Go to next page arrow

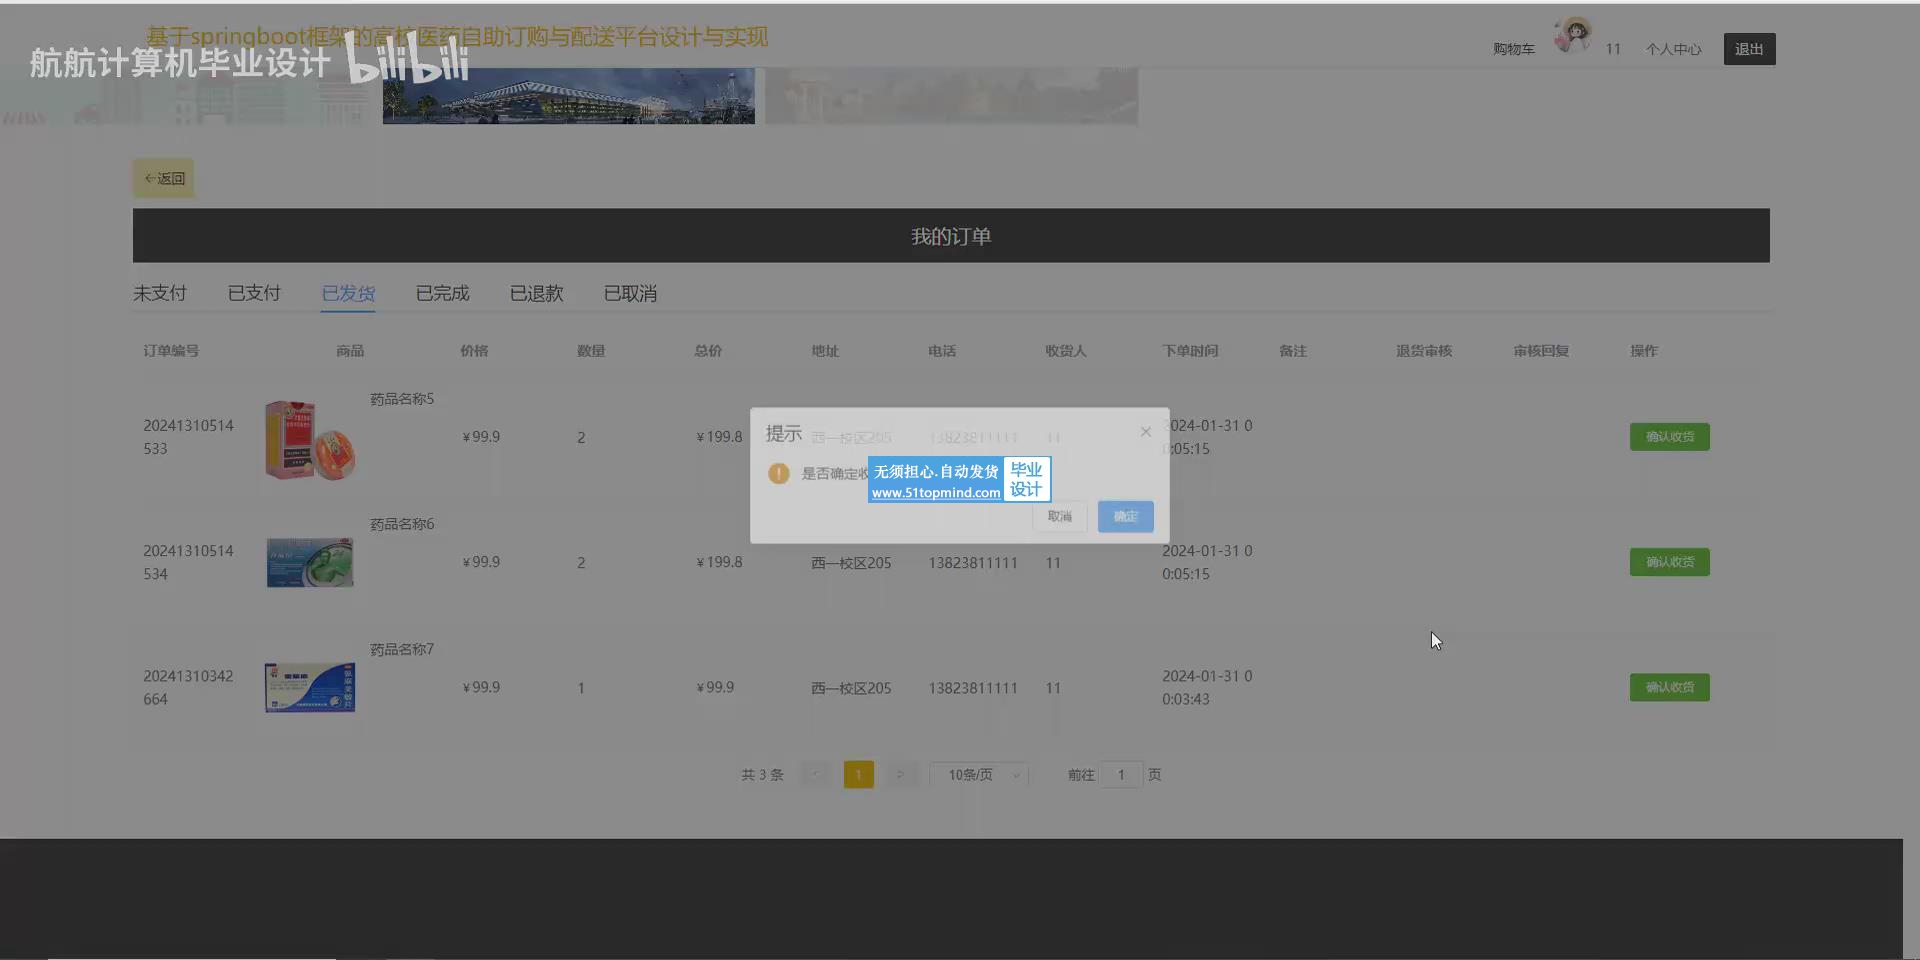point(900,774)
